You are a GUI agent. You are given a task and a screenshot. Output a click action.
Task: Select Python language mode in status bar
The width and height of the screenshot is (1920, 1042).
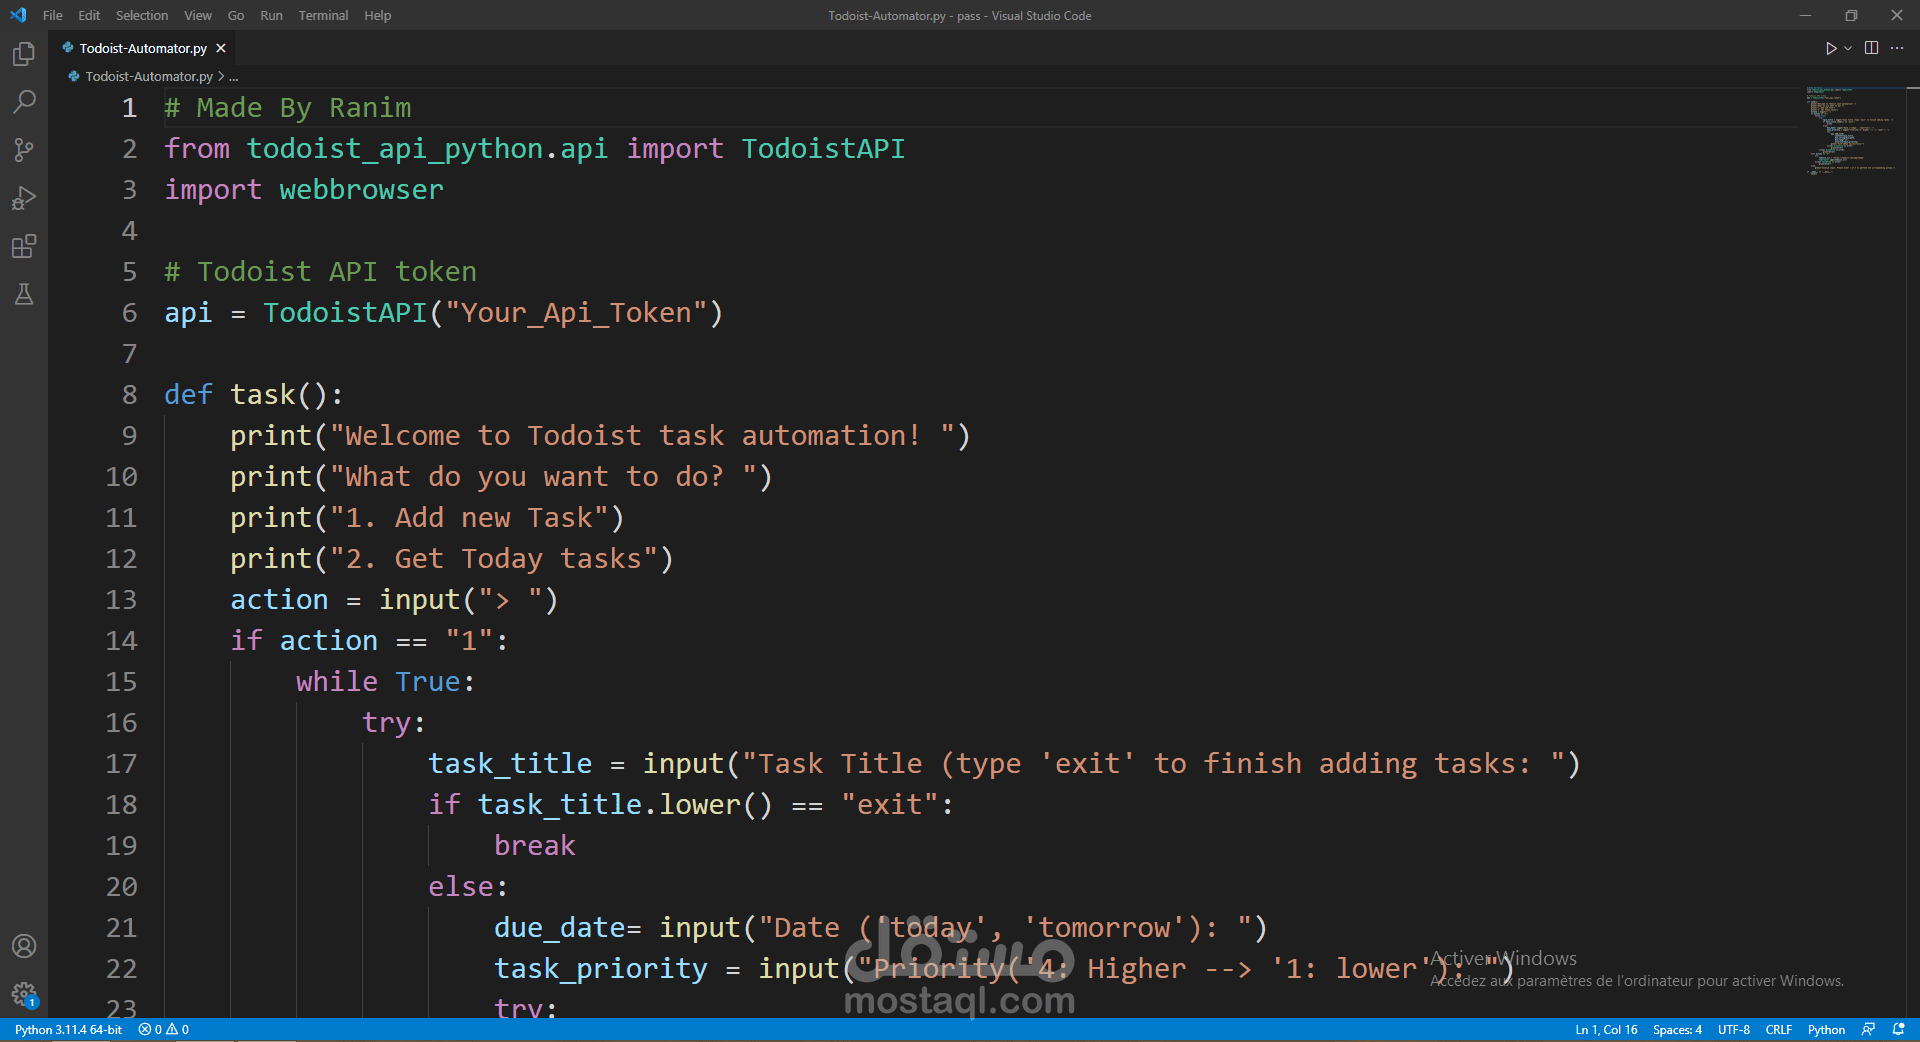pos(1826,1030)
